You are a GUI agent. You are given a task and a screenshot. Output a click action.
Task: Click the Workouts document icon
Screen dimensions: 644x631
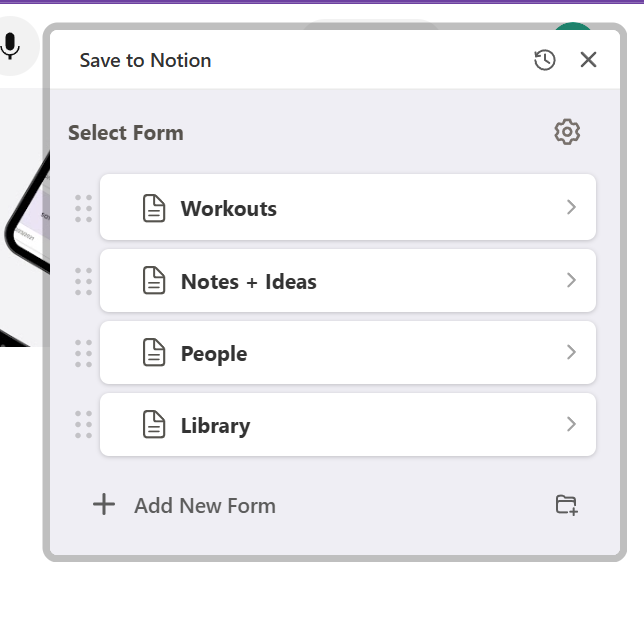(x=154, y=208)
